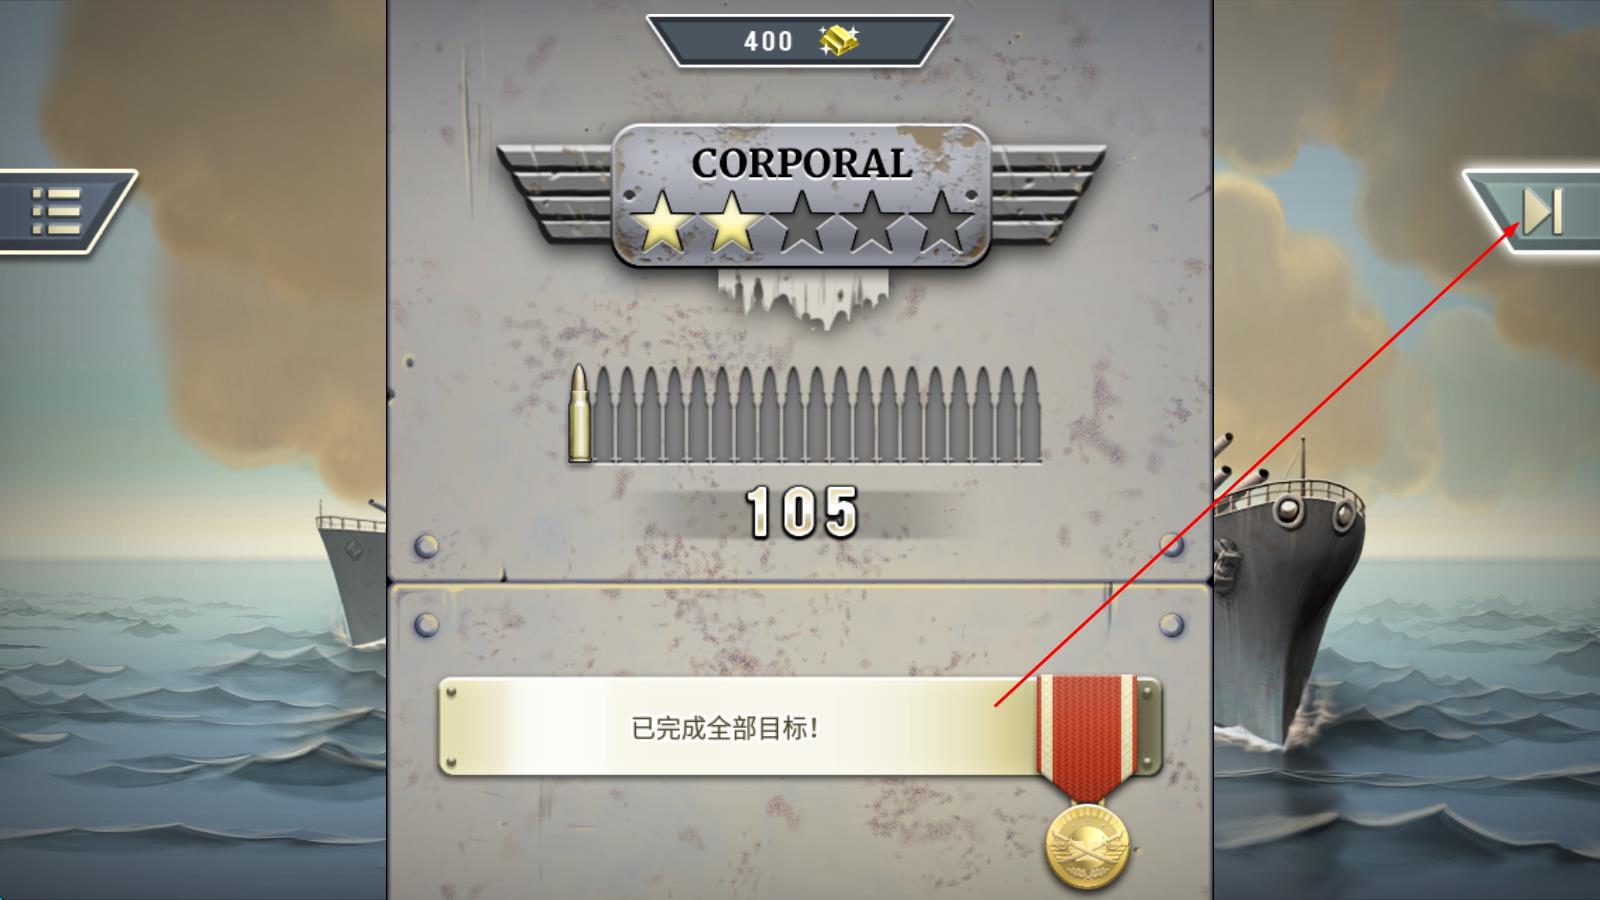Tap the gold bars currency icon
This screenshot has height=900, width=1600.
838,40
